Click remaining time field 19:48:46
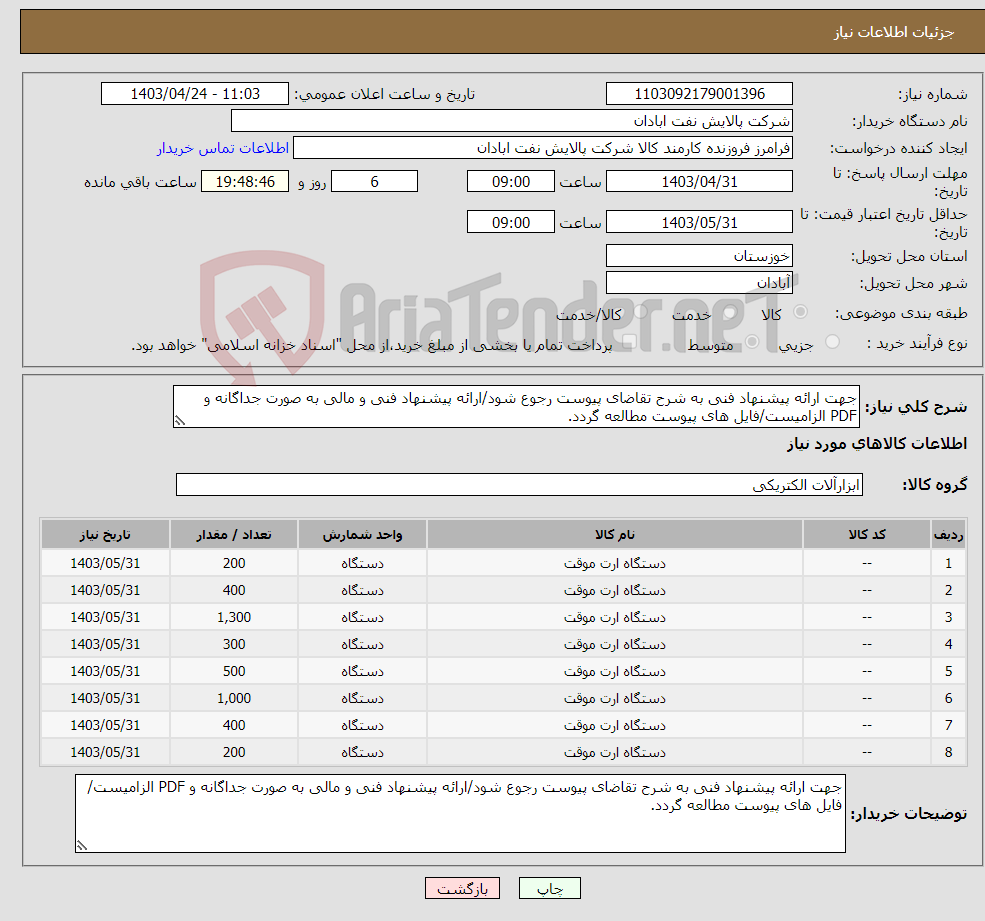Image resolution: width=985 pixels, height=921 pixels. 245,182
